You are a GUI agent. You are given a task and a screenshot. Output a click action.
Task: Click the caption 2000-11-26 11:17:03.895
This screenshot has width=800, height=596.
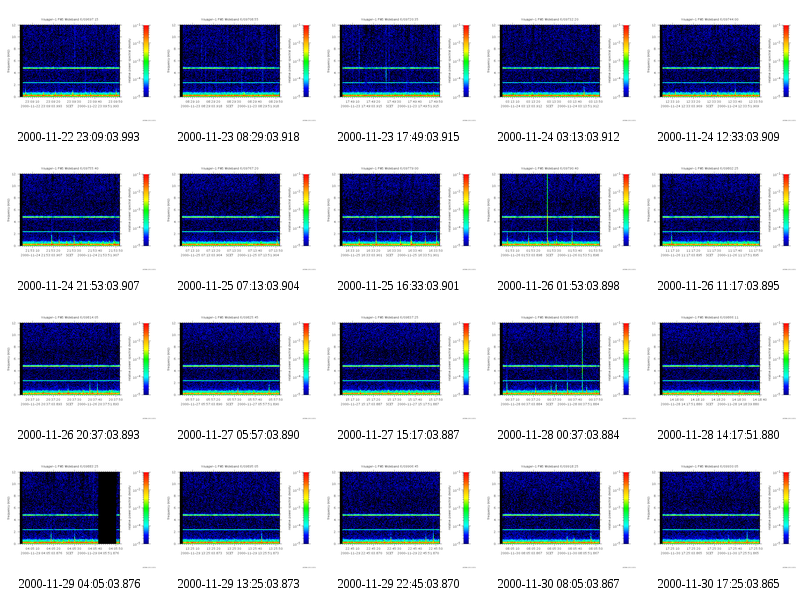[x=718, y=286]
